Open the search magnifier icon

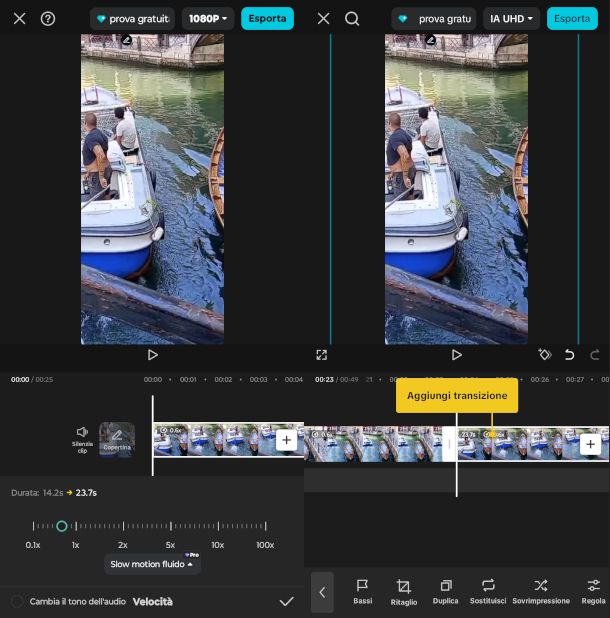tap(352, 19)
